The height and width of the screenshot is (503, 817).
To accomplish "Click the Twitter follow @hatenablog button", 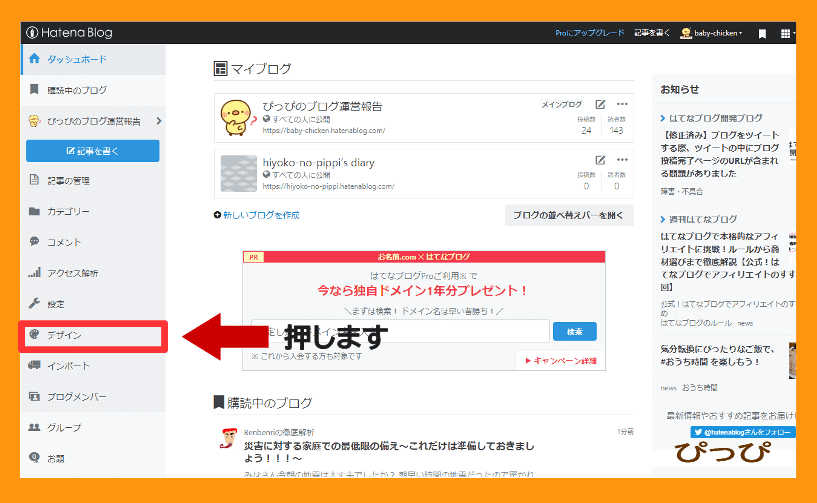I will (742, 432).
